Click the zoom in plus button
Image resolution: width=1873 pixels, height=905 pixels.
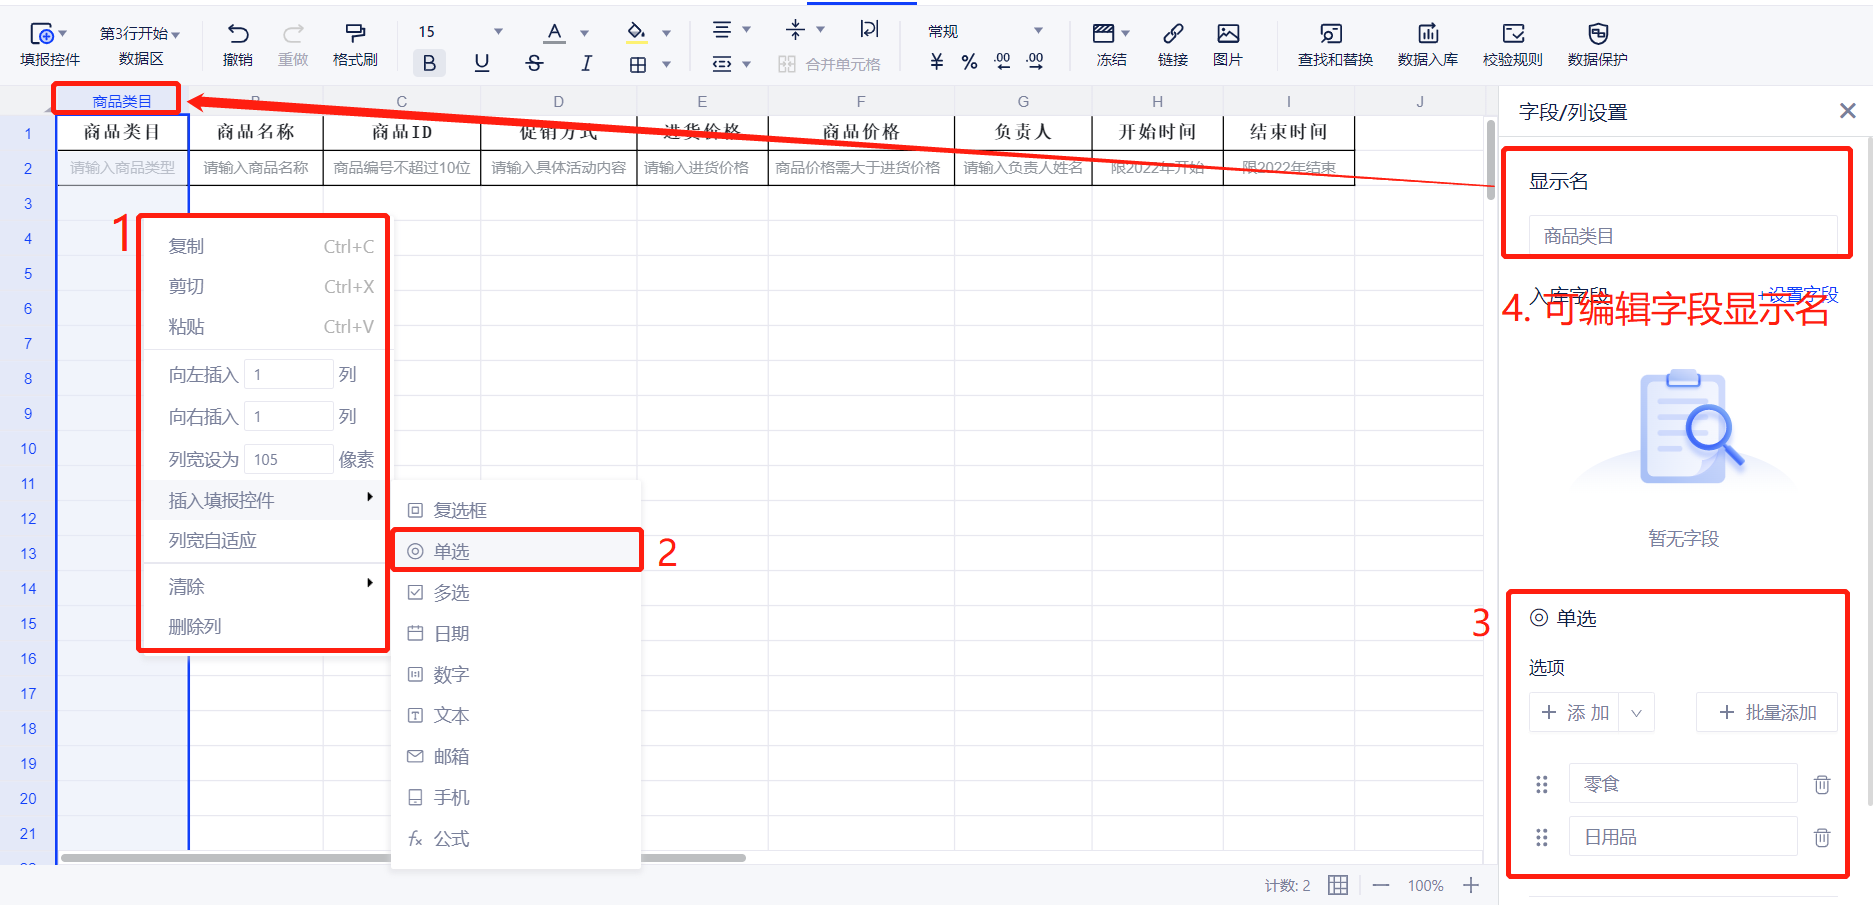1471,886
